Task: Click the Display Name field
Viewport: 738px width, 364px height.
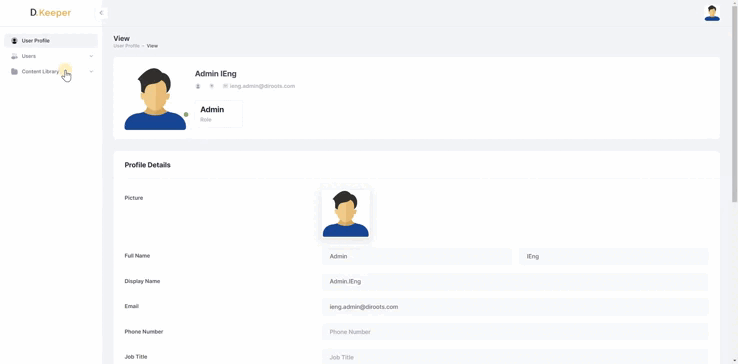Action: (x=515, y=282)
